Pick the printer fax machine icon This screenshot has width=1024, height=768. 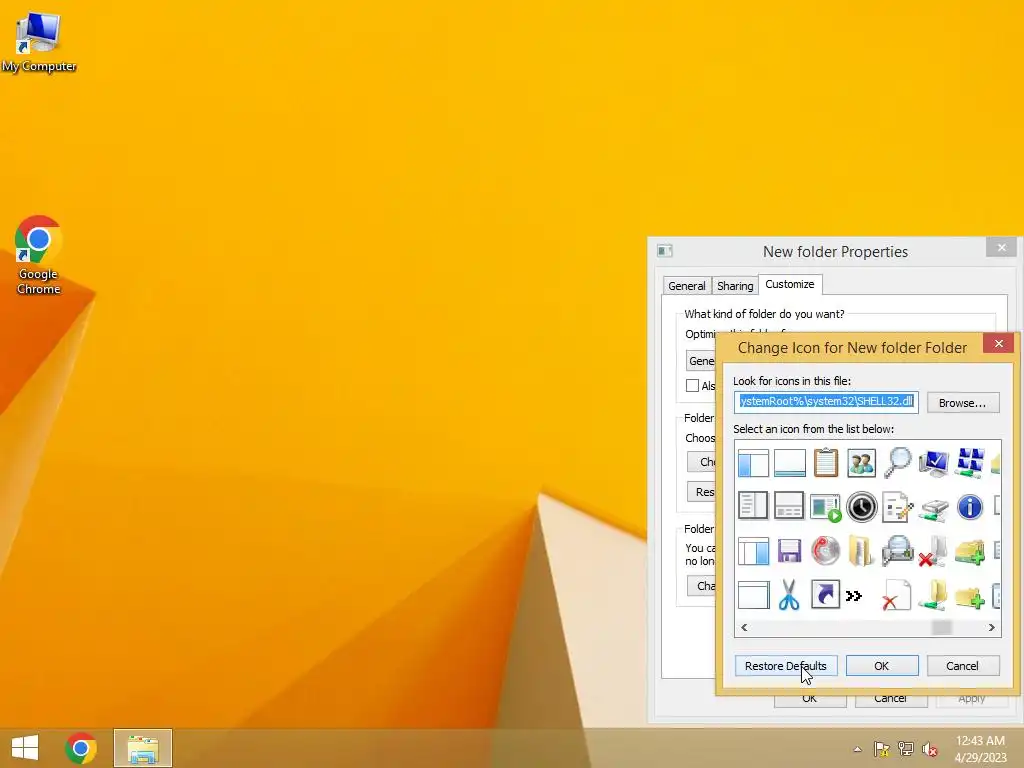click(x=897, y=551)
